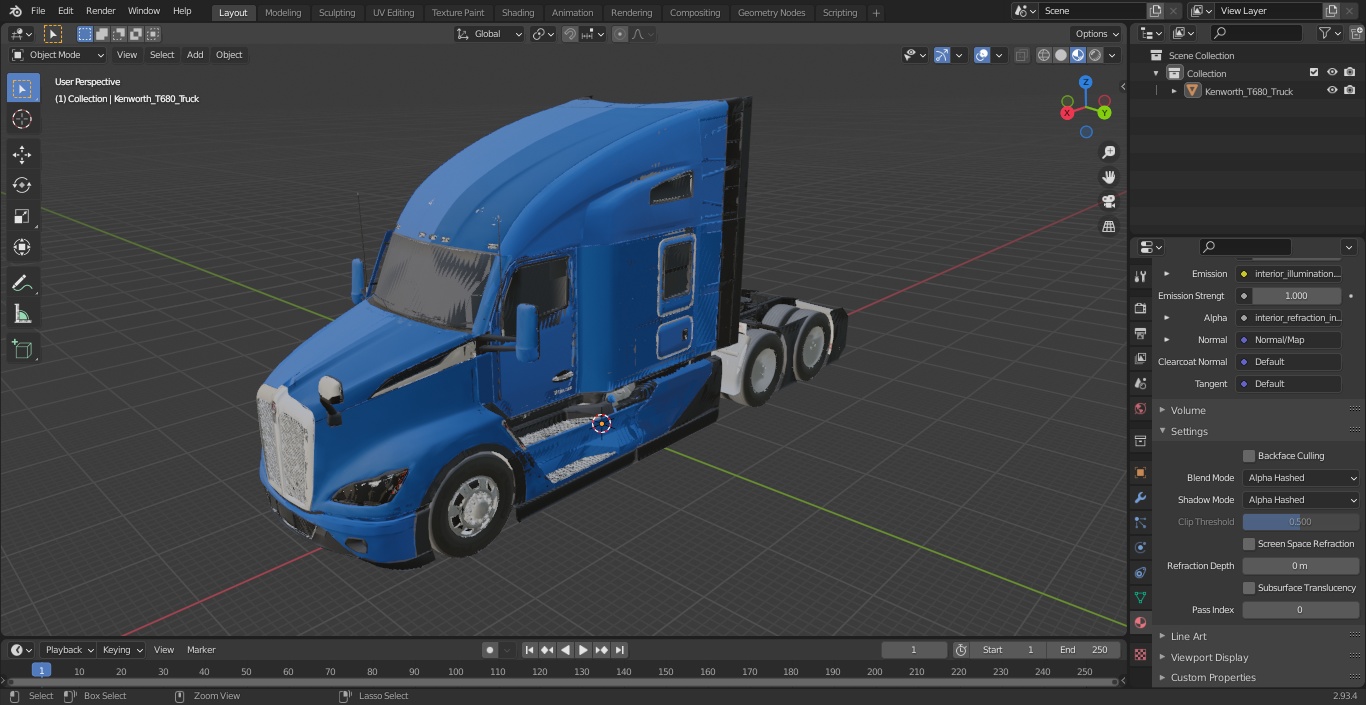The width and height of the screenshot is (1366, 705).
Task: Click the End frame field
Action: pyautogui.click(x=1085, y=650)
